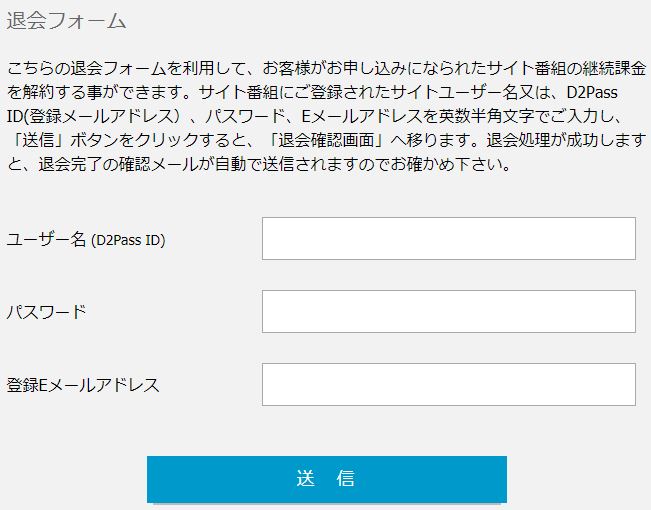Click the 退会フォーム page heading
This screenshot has width=651, height=510.
(x=66, y=20)
